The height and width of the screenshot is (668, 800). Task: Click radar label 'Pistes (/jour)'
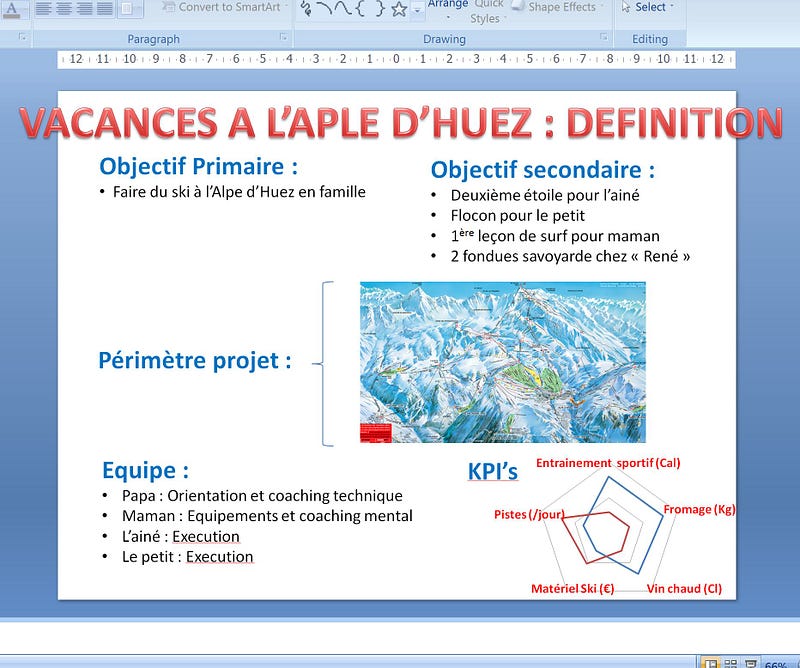click(x=530, y=514)
